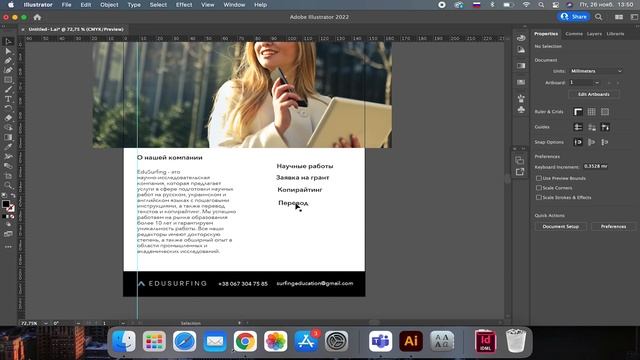This screenshot has width=640, height=360.
Task: Toggle Lock Guides button
Action: click(x=591, y=127)
